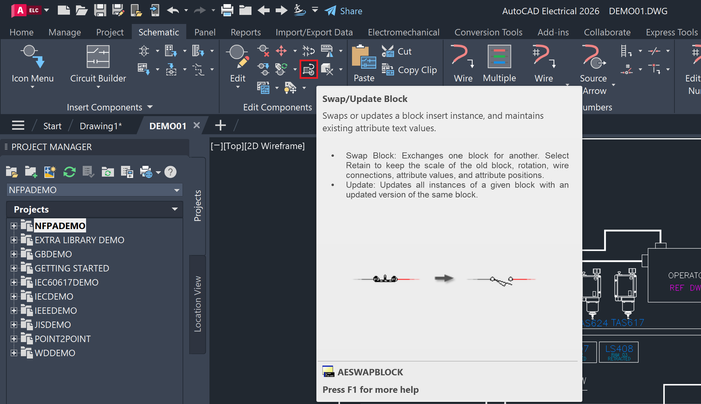The height and width of the screenshot is (404, 701).
Task: Expand the IEC60617DEMO tree node
Action: pyautogui.click(x=14, y=282)
